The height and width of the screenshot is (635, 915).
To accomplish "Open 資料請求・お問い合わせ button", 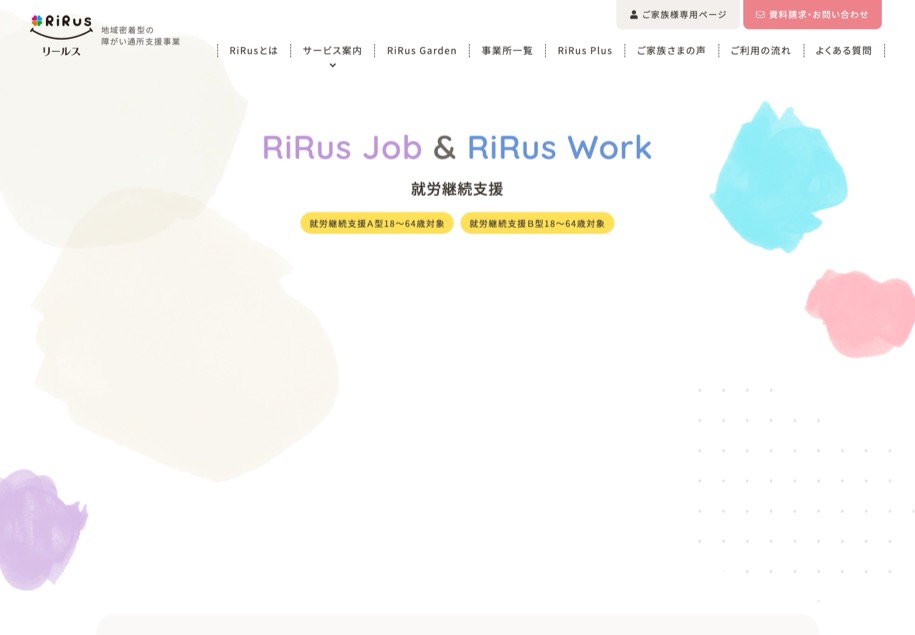I will point(812,14).
